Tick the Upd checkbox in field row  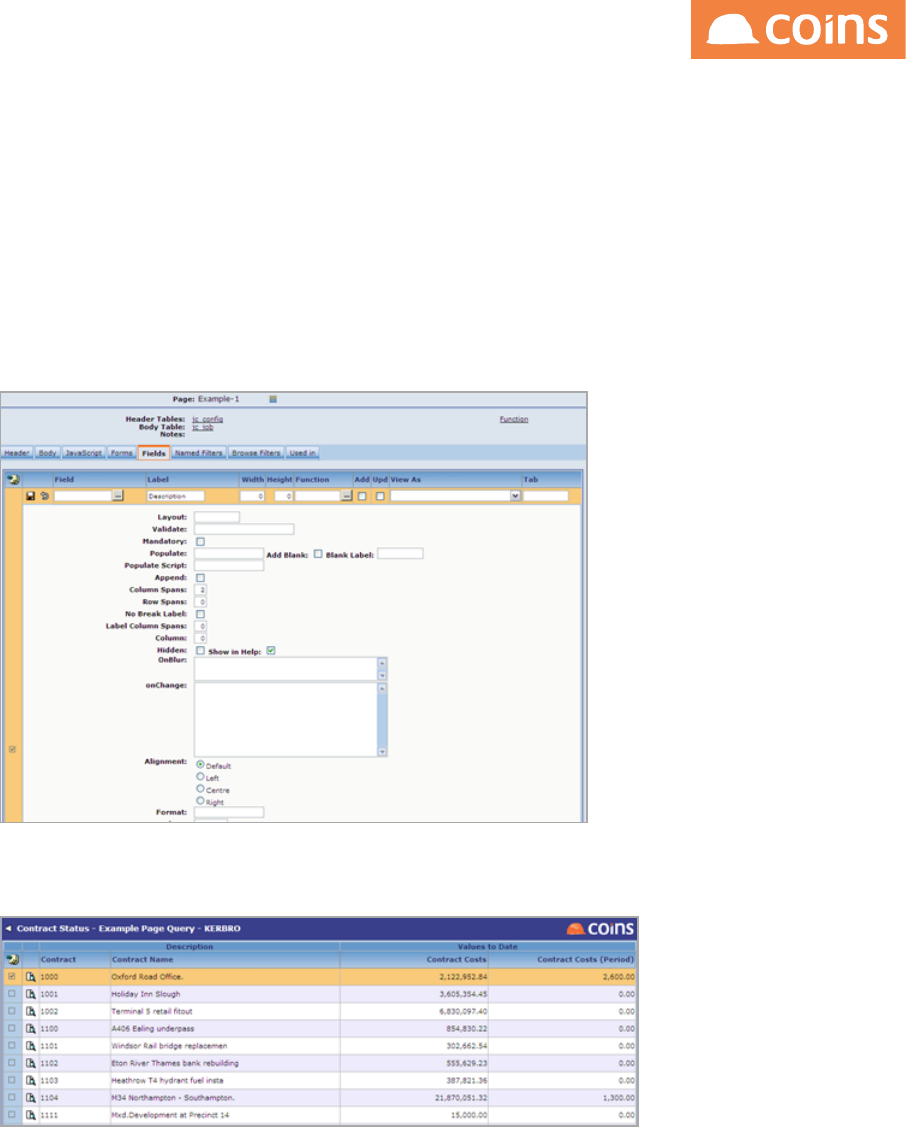[380, 496]
